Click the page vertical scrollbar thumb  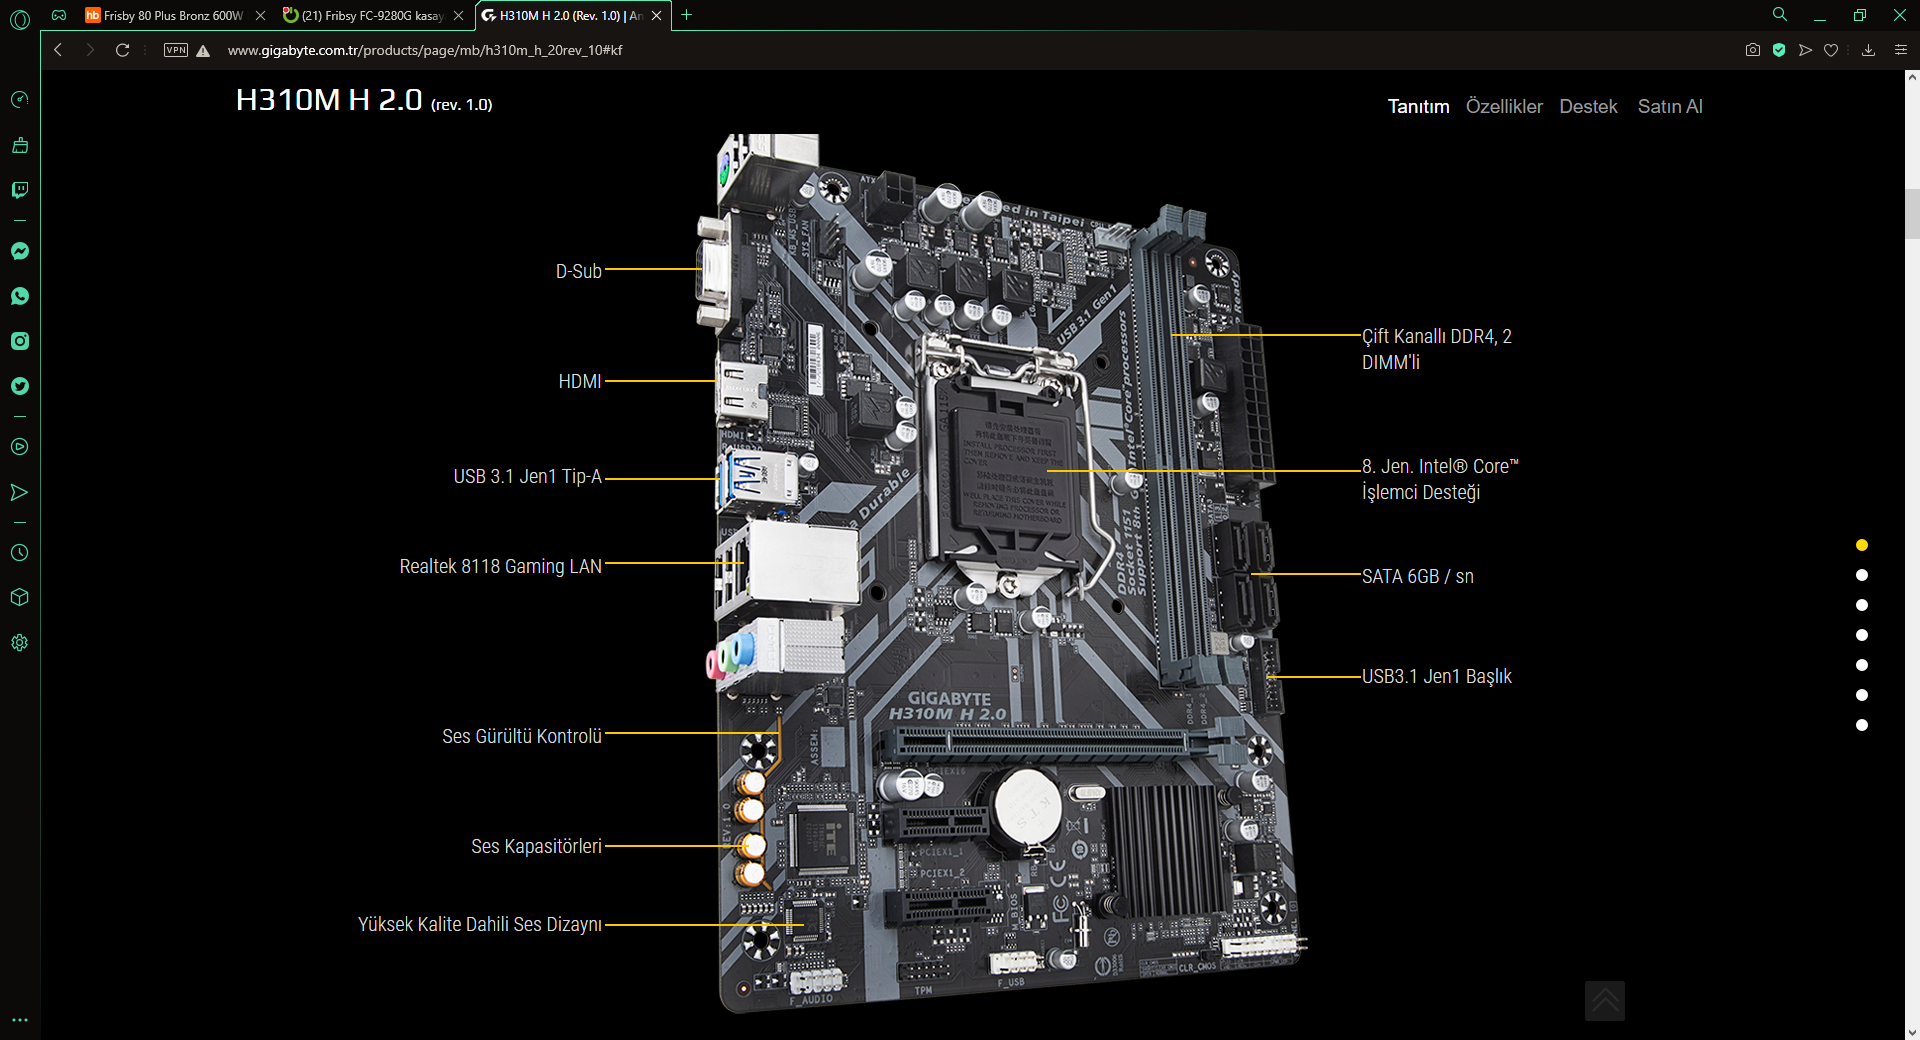pos(1912,214)
